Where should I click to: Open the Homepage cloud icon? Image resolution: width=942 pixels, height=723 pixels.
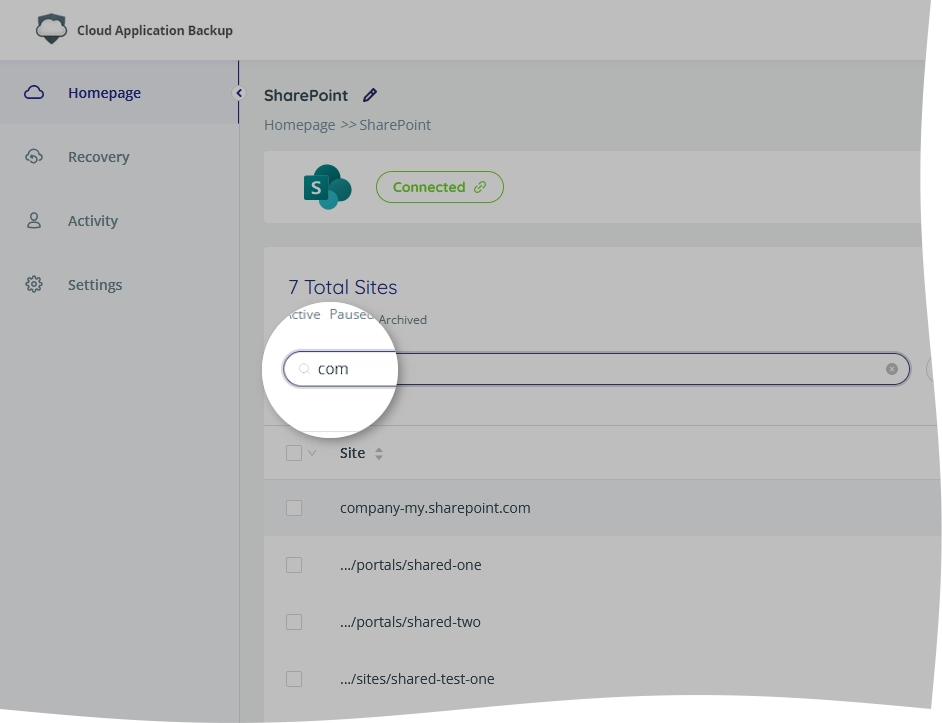(34, 93)
